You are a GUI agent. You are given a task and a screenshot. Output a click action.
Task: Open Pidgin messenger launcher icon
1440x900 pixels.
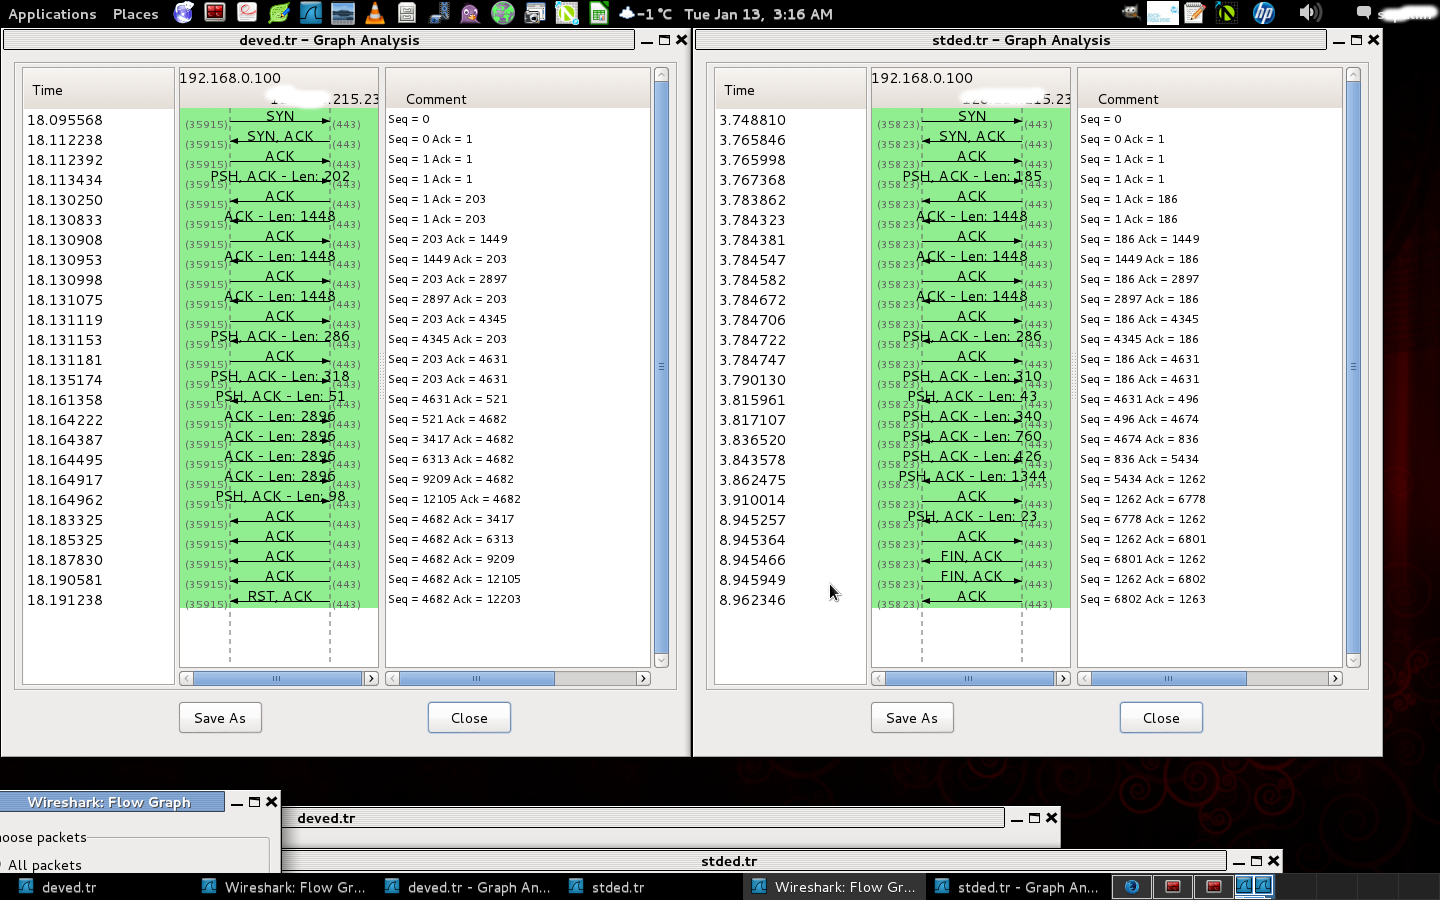(x=471, y=13)
